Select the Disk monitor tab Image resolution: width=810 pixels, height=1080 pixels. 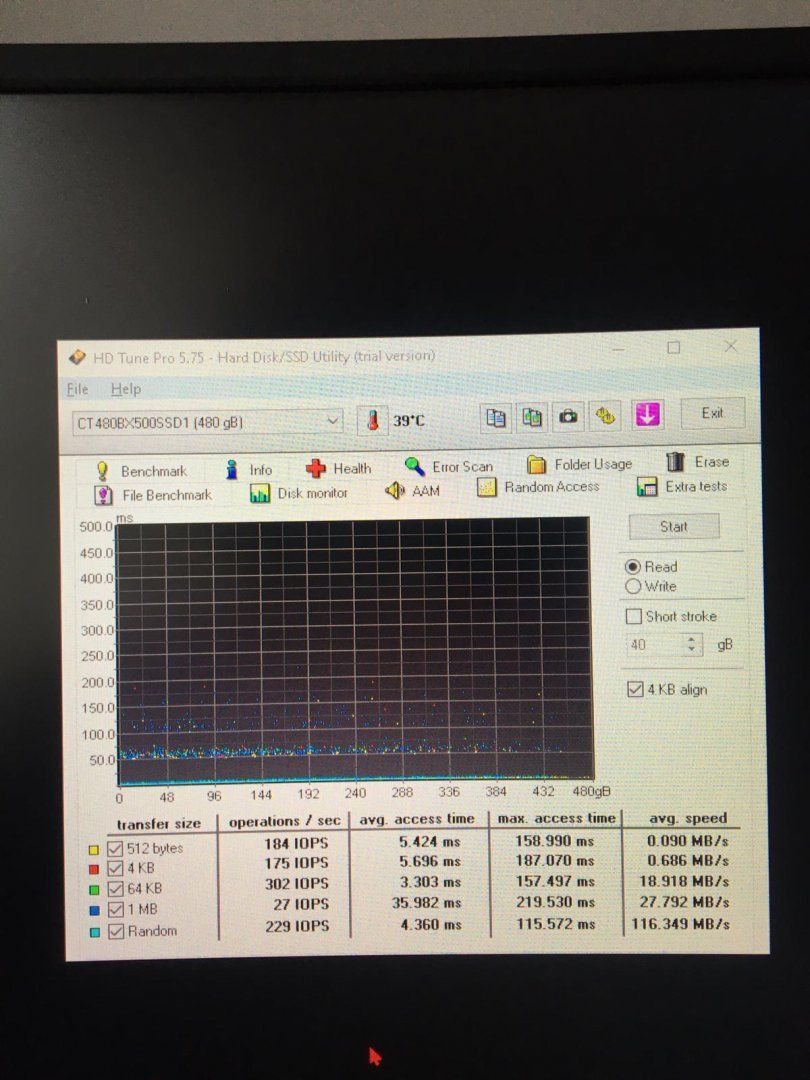click(298, 492)
